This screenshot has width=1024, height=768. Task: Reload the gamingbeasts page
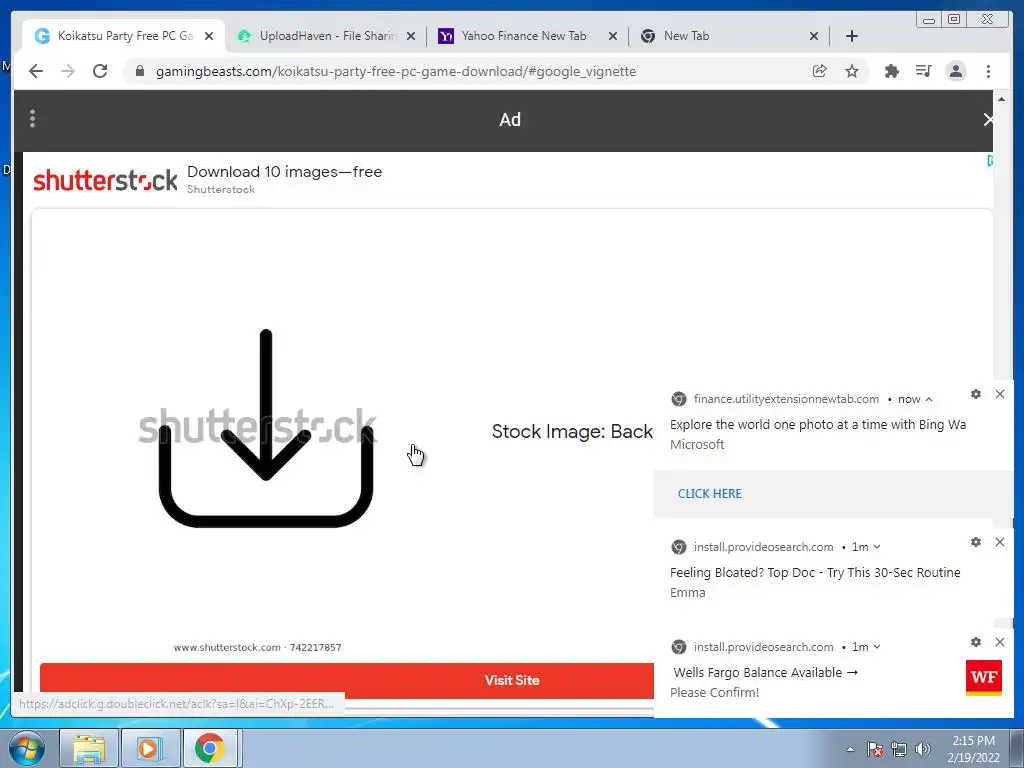click(x=100, y=71)
